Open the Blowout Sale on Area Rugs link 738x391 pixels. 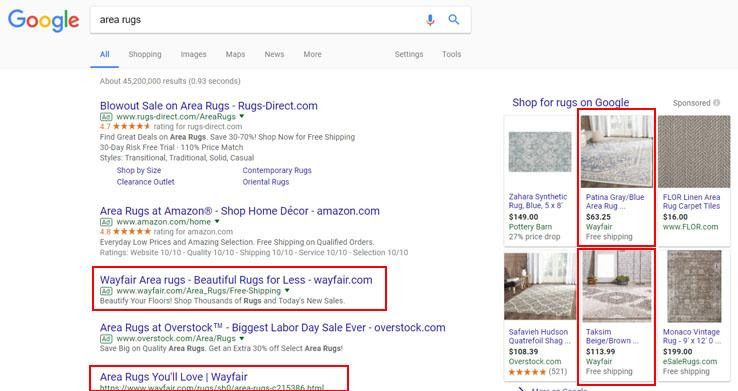[209, 105]
